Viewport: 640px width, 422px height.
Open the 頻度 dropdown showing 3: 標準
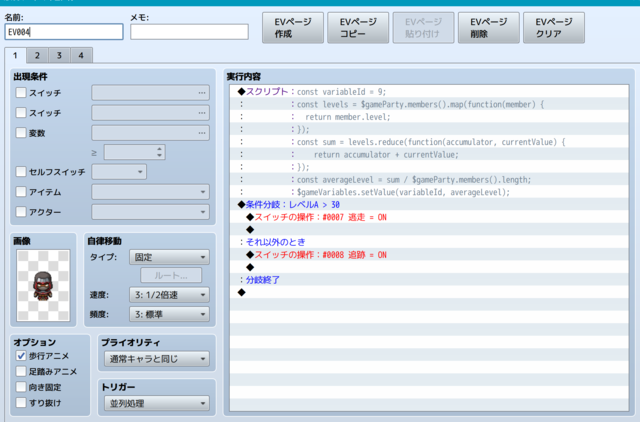coord(169,314)
